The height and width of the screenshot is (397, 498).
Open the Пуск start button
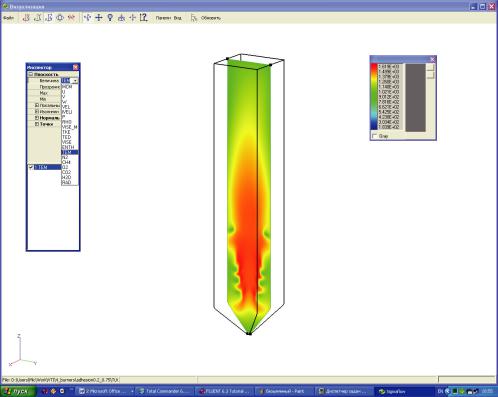(17, 391)
